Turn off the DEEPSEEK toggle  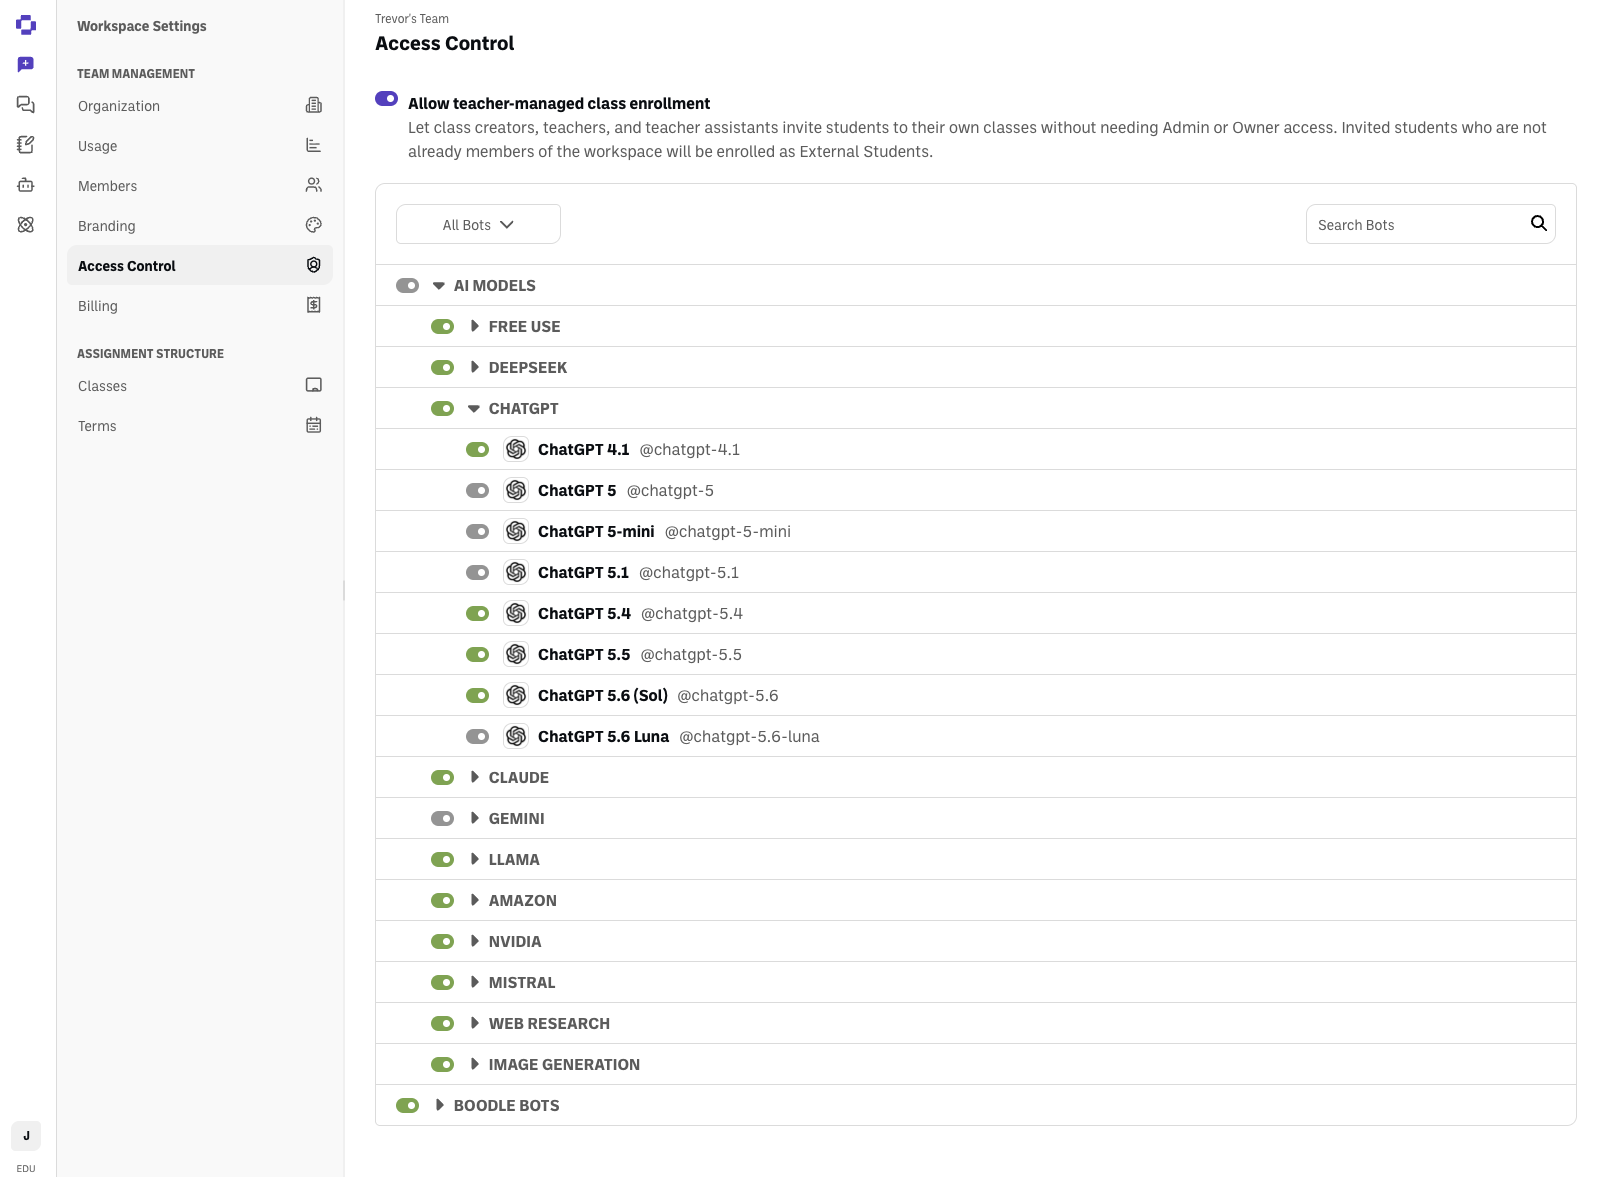(443, 367)
